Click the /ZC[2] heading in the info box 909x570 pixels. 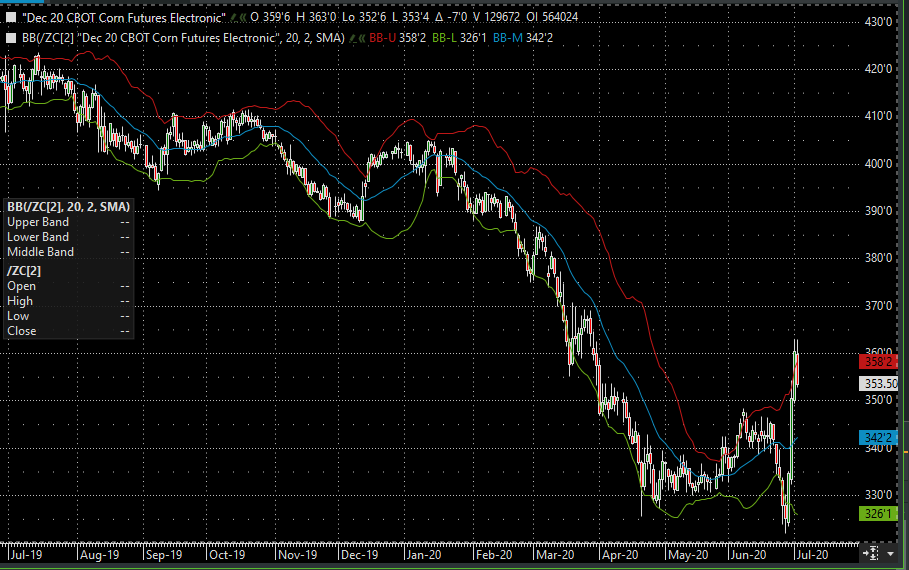click(24, 271)
